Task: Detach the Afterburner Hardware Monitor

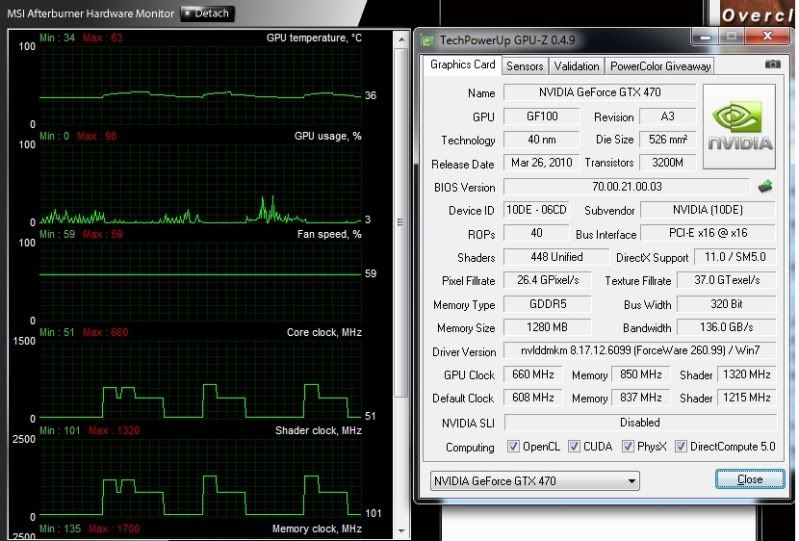Action: 207,13
